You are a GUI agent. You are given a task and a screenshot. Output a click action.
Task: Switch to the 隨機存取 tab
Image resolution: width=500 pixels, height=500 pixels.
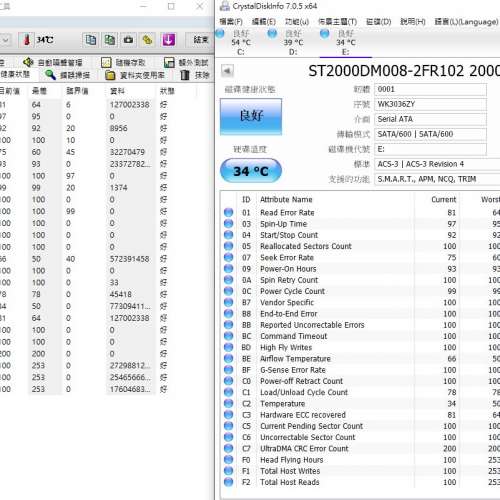pyautogui.click(x=123, y=62)
